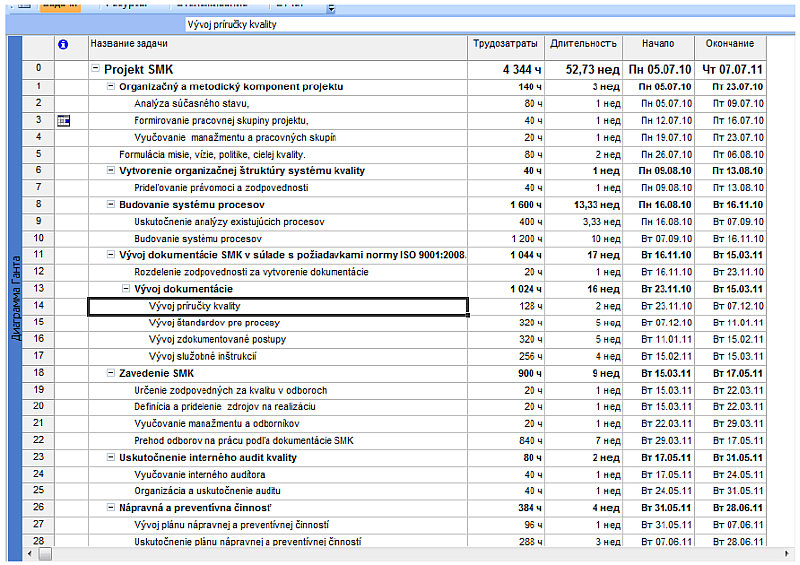Collapse Vytvorenie organizačnej štruktúry systému kvality group

[111, 170]
